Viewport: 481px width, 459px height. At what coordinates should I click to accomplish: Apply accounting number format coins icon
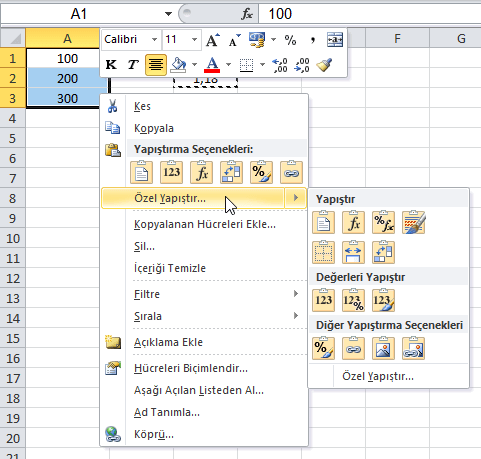click(x=257, y=40)
